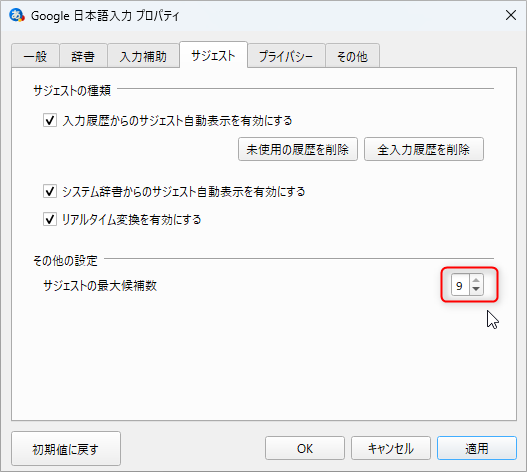Toggle 入力履歴からのサジェスト自動表示 checkbox

(x=50, y=120)
